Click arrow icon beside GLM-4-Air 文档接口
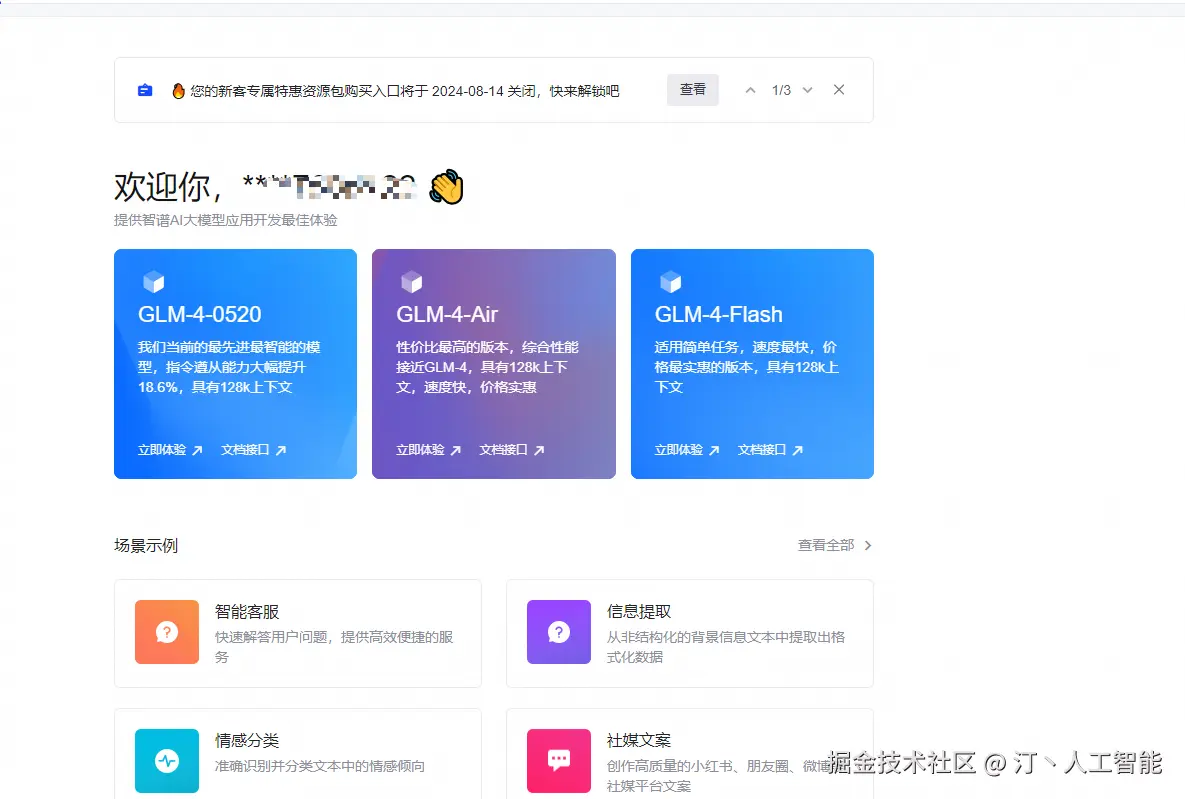The width and height of the screenshot is (1185, 799). tap(539, 451)
